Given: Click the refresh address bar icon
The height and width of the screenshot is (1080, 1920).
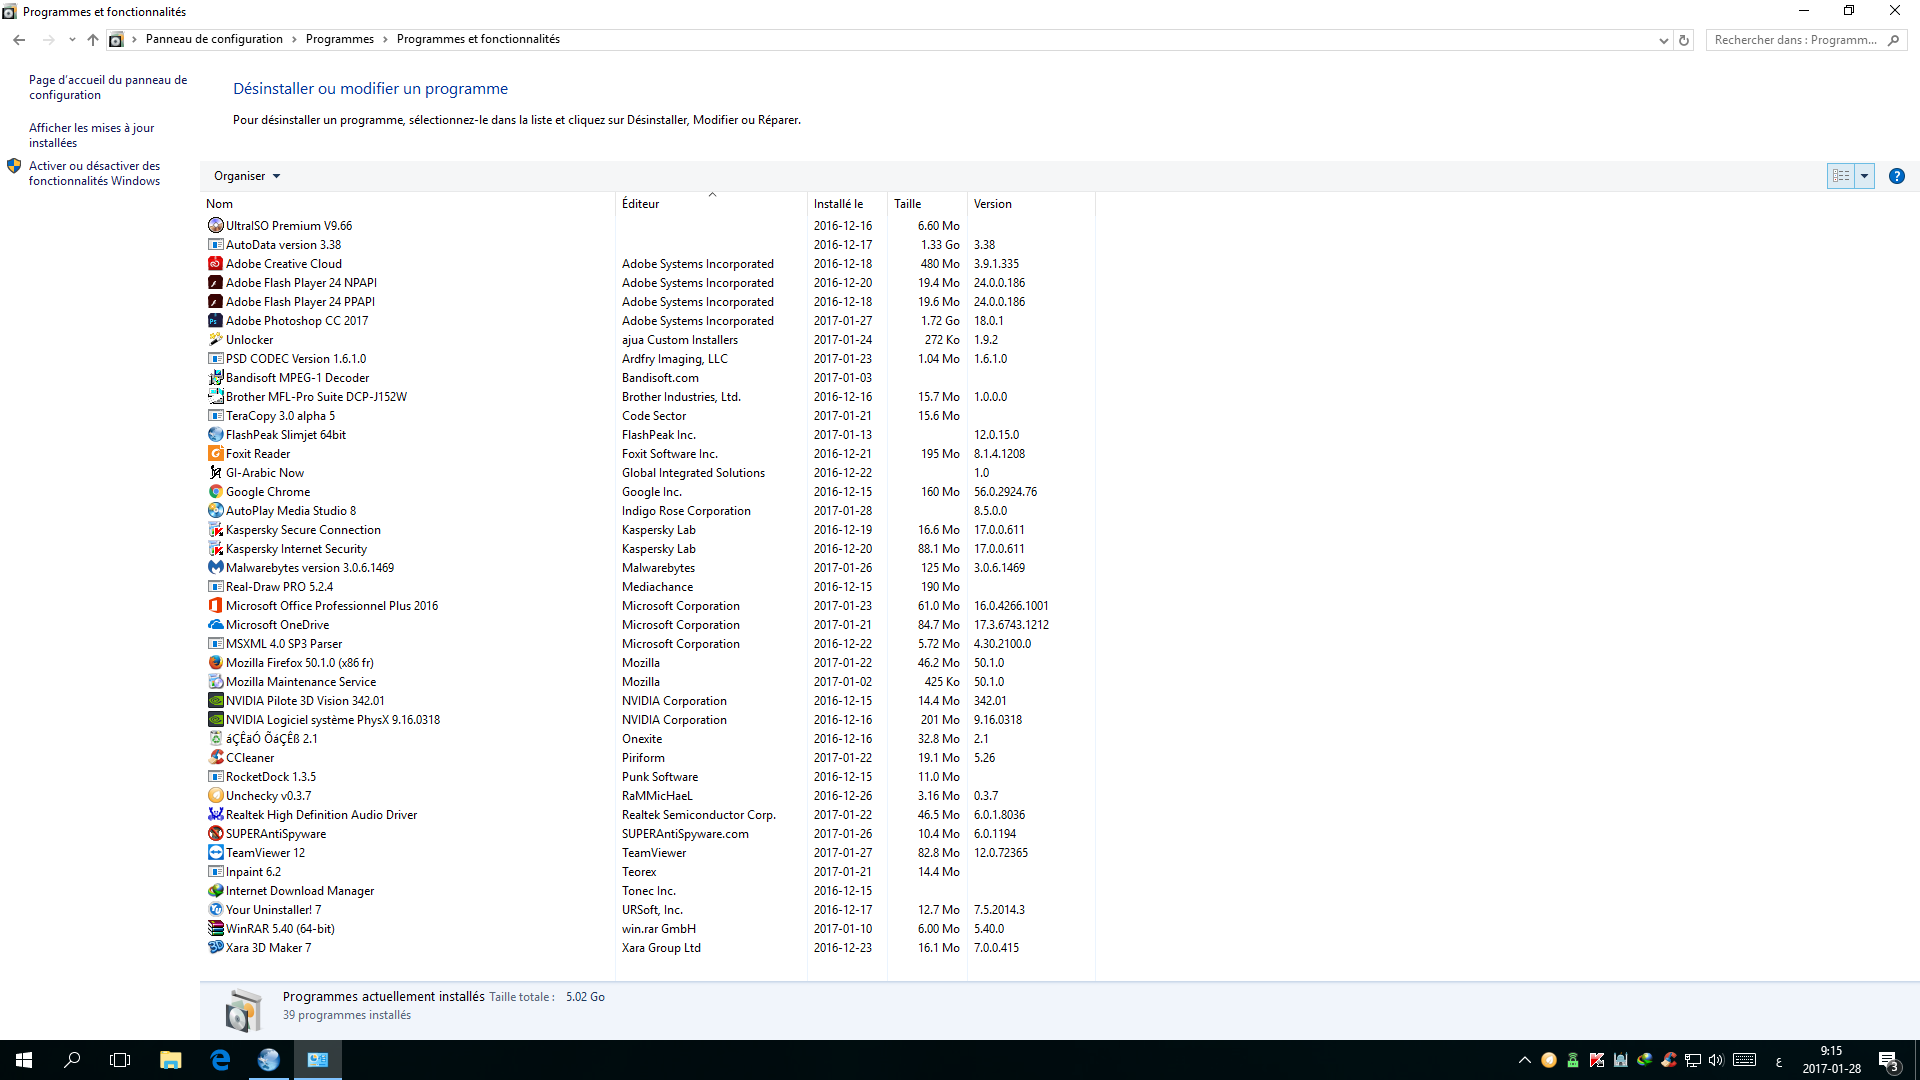Looking at the screenshot, I should [x=1684, y=40].
